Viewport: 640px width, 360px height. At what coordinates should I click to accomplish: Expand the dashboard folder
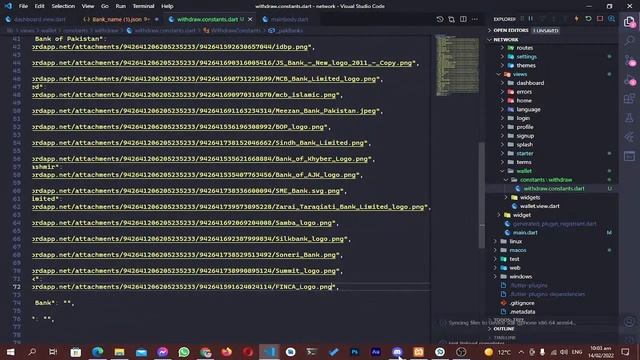[530, 83]
